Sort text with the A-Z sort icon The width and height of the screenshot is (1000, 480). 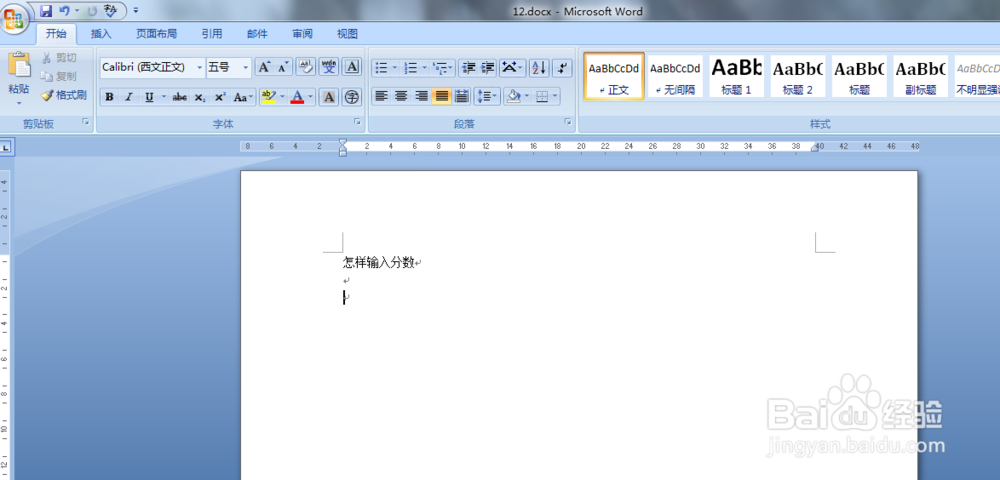pos(539,67)
